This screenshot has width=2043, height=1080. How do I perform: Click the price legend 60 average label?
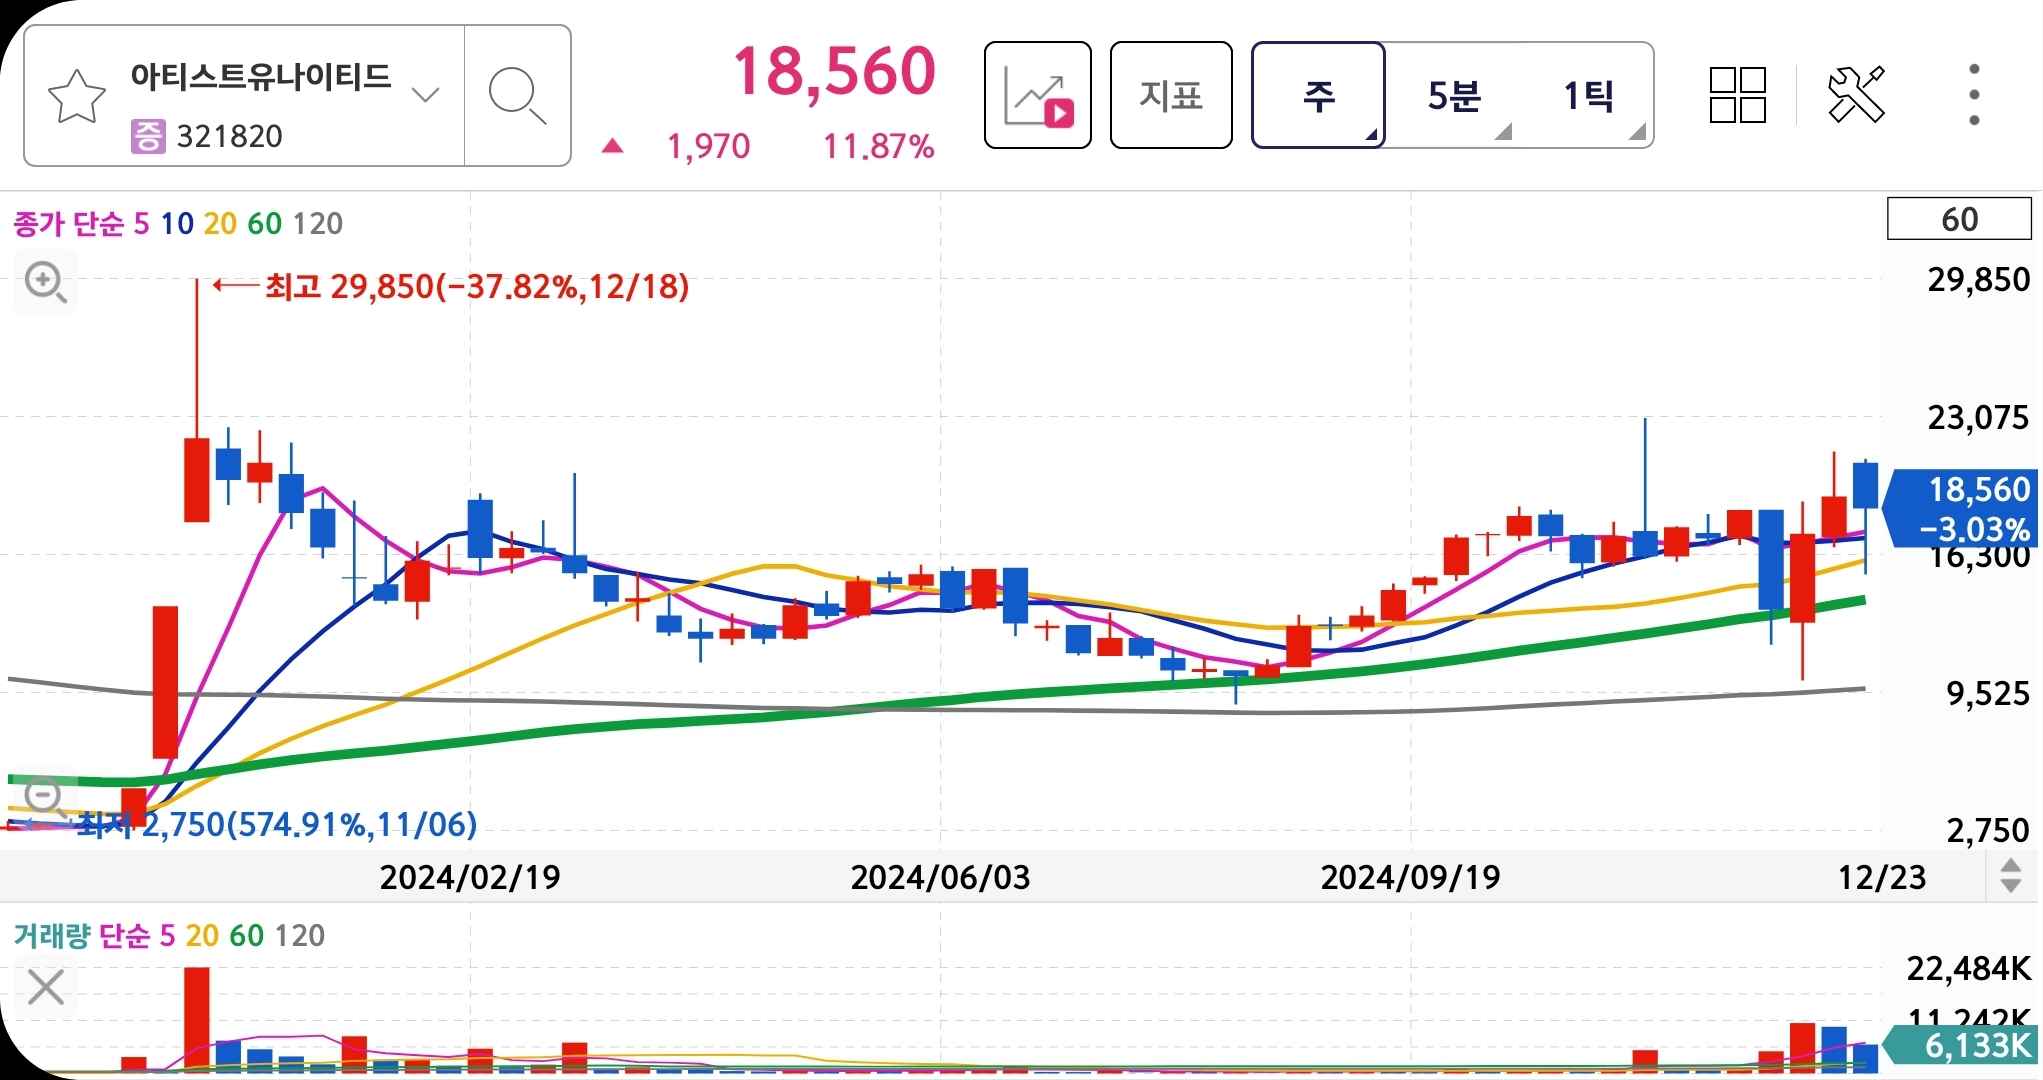click(x=265, y=223)
